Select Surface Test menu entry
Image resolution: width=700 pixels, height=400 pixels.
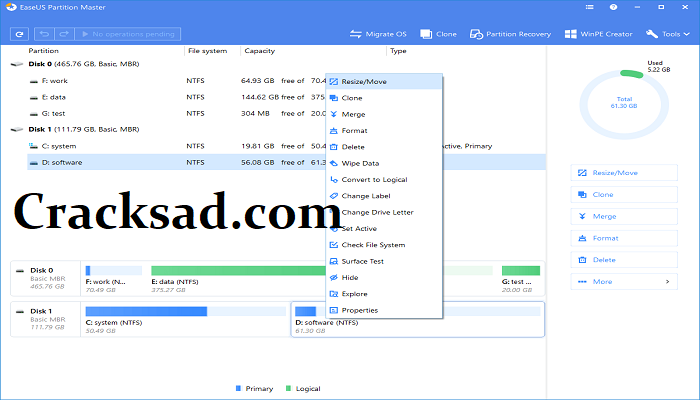click(x=384, y=261)
